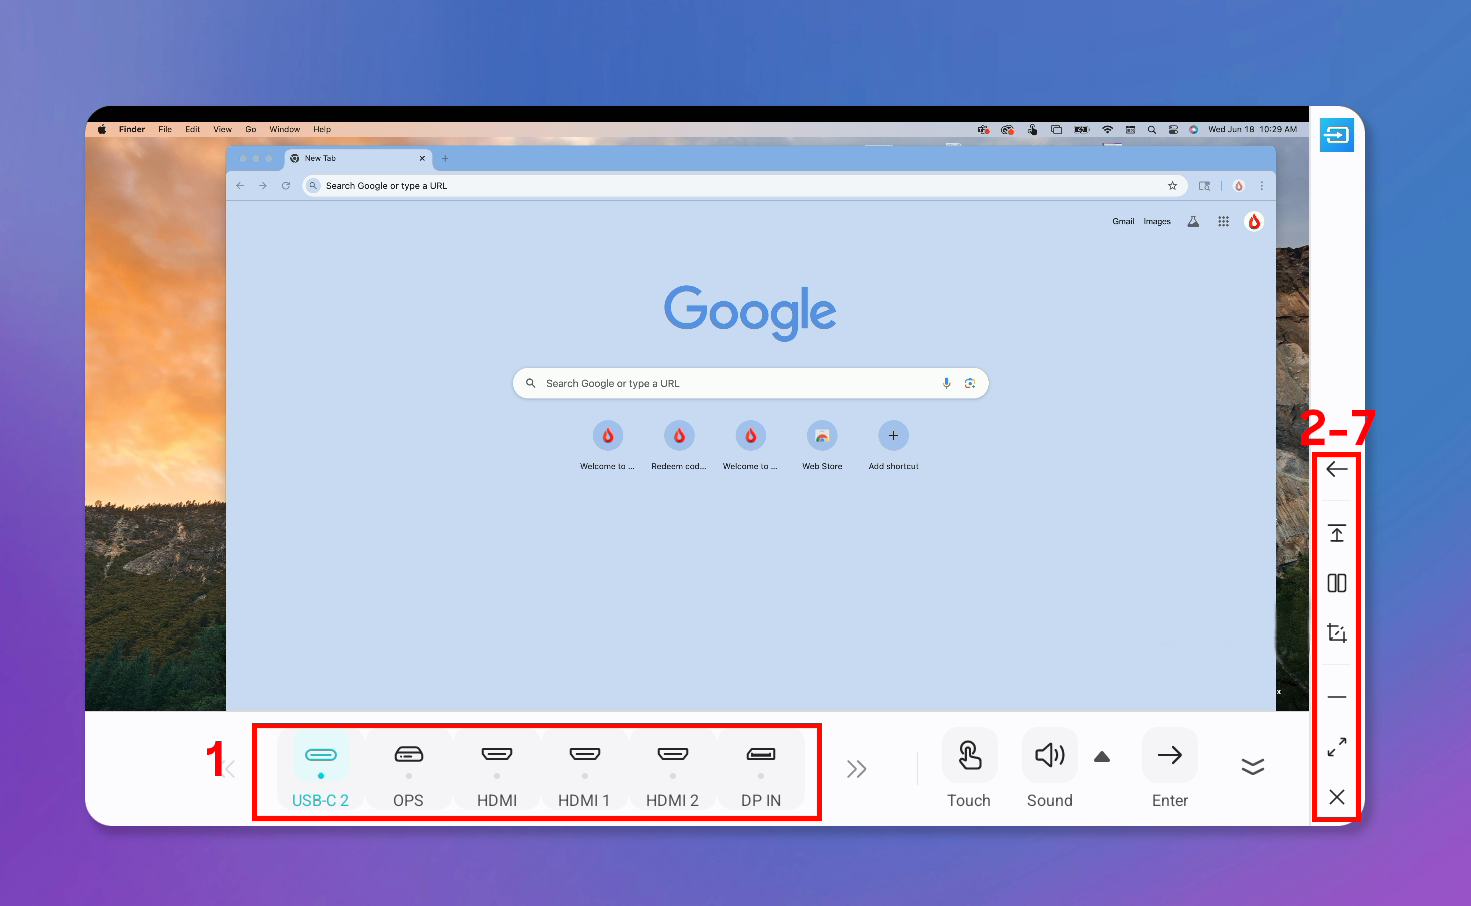Open Spotlight search in the menu bar
Screen dimensions: 1471x906
coord(1152,129)
